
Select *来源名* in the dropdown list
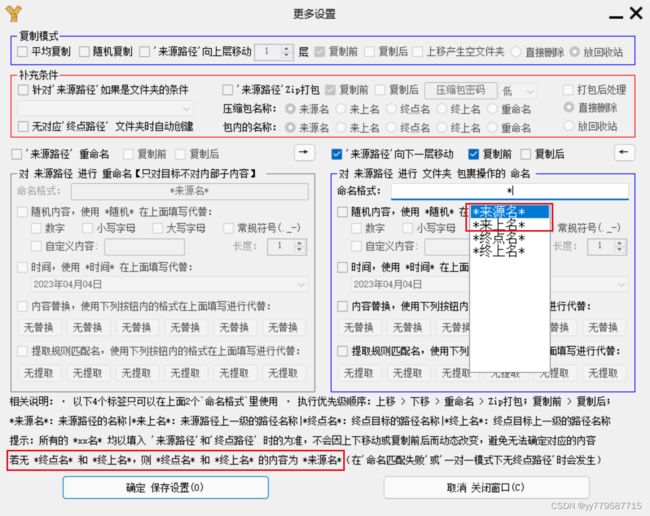(510, 212)
